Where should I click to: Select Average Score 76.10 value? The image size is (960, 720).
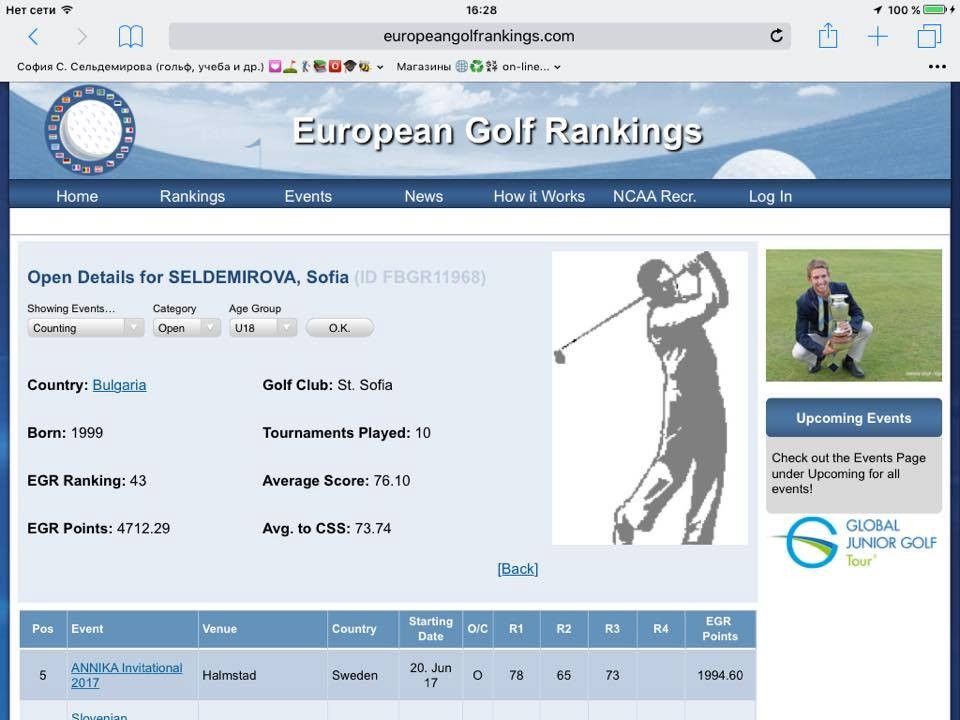pyautogui.click(x=392, y=481)
